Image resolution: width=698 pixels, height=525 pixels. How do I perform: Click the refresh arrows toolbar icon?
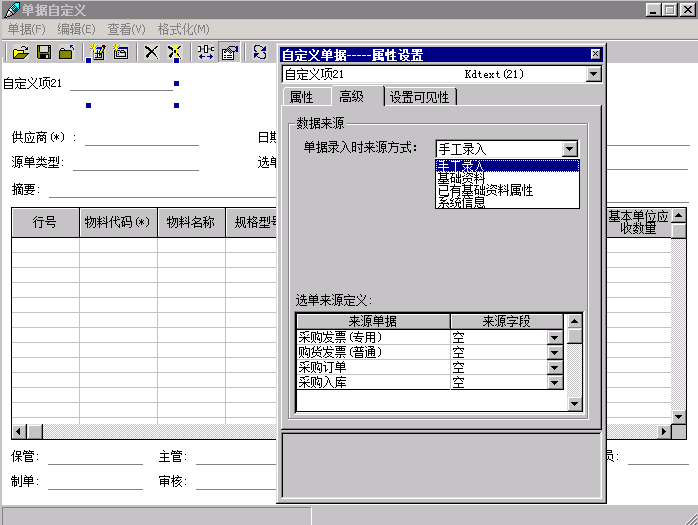pos(260,52)
